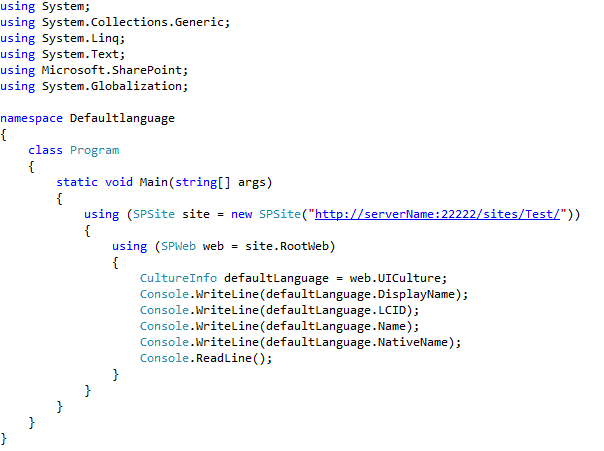This screenshot has width=604, height=451.
Task: Click 'System.Globalization' namespace text
Action: tap(112, 86)
